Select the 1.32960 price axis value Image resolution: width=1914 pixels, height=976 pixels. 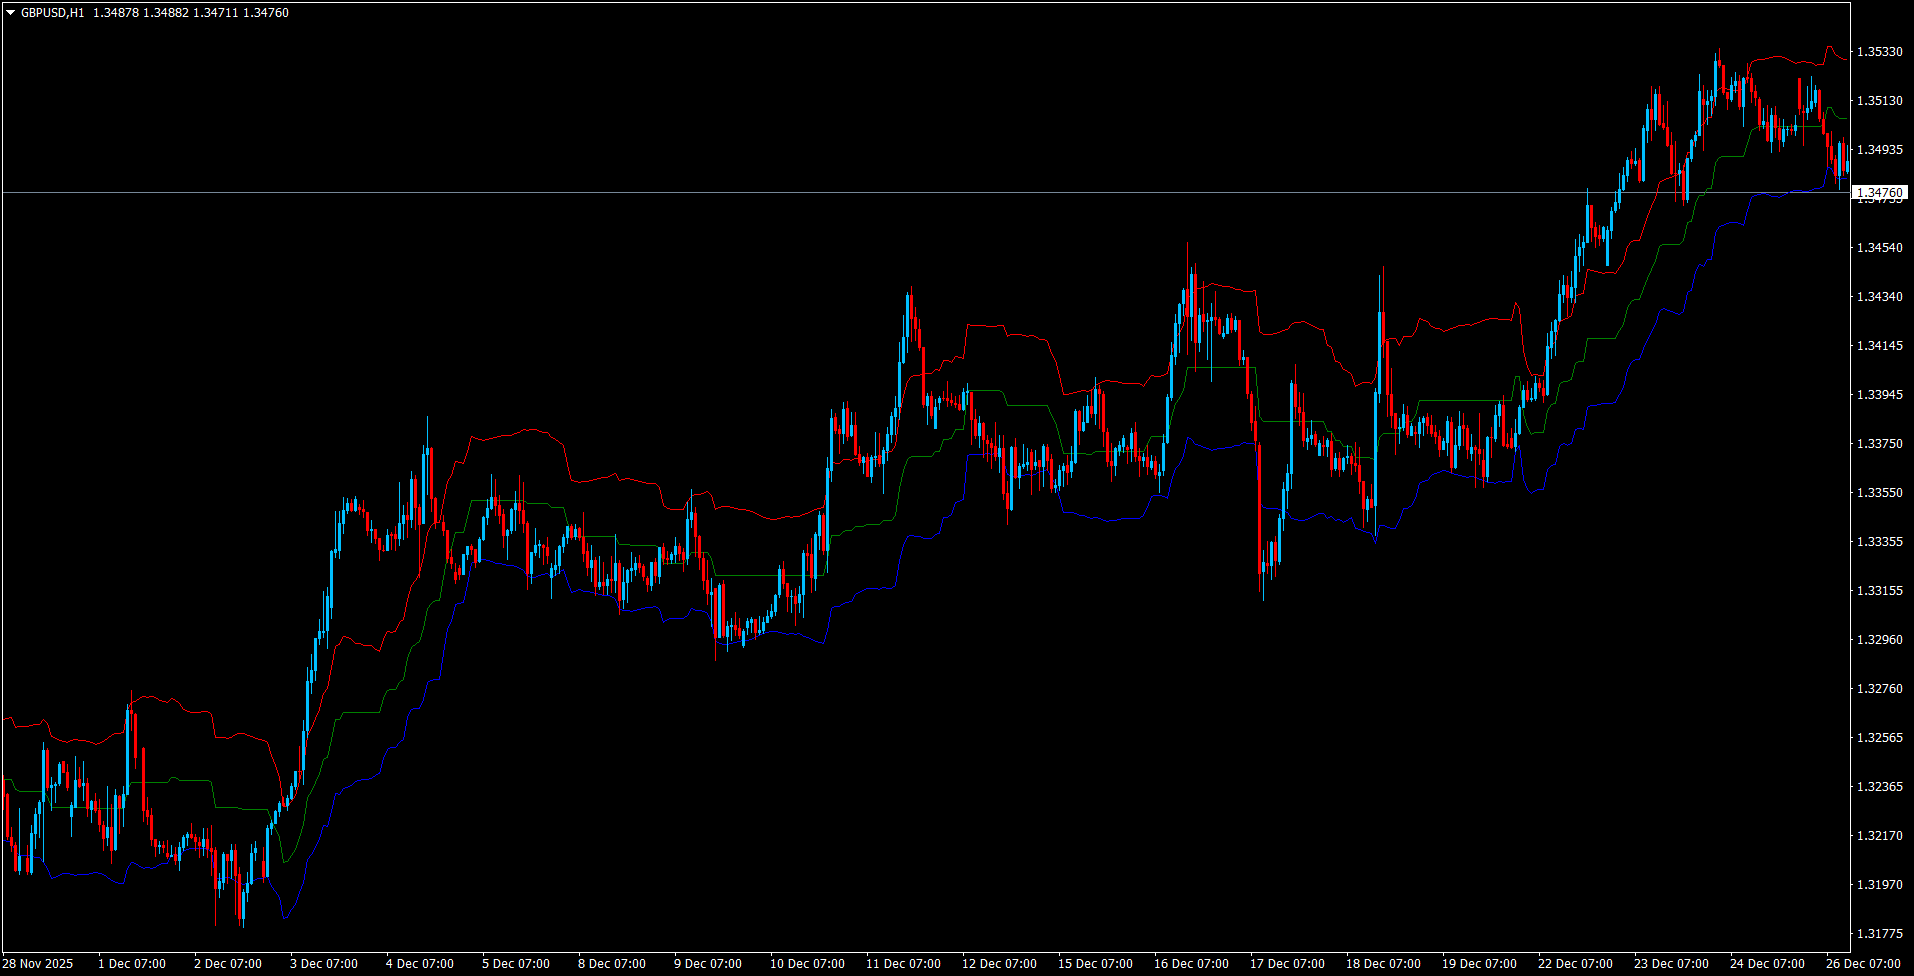pyautogui.click(x=1880, y=640)
